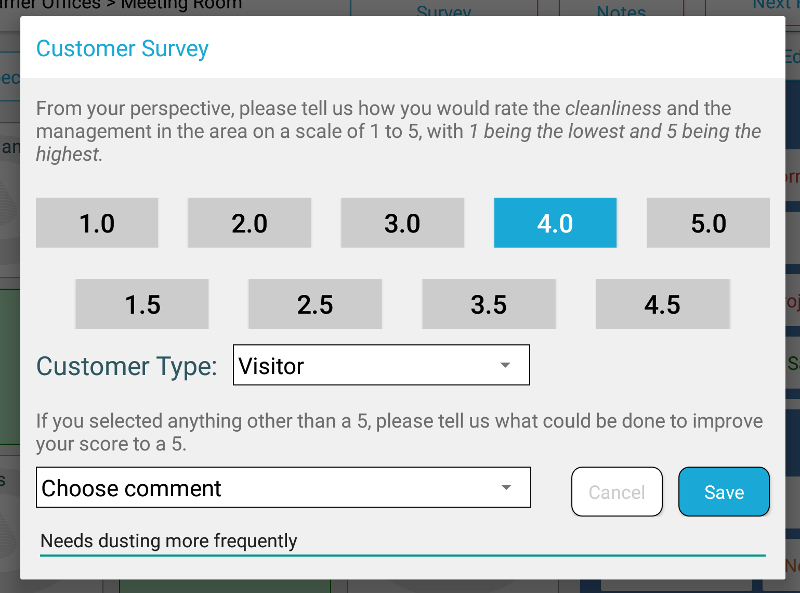800x593 pixels.
Task: Switch to the Notes tab
Action: coord(621,10)
